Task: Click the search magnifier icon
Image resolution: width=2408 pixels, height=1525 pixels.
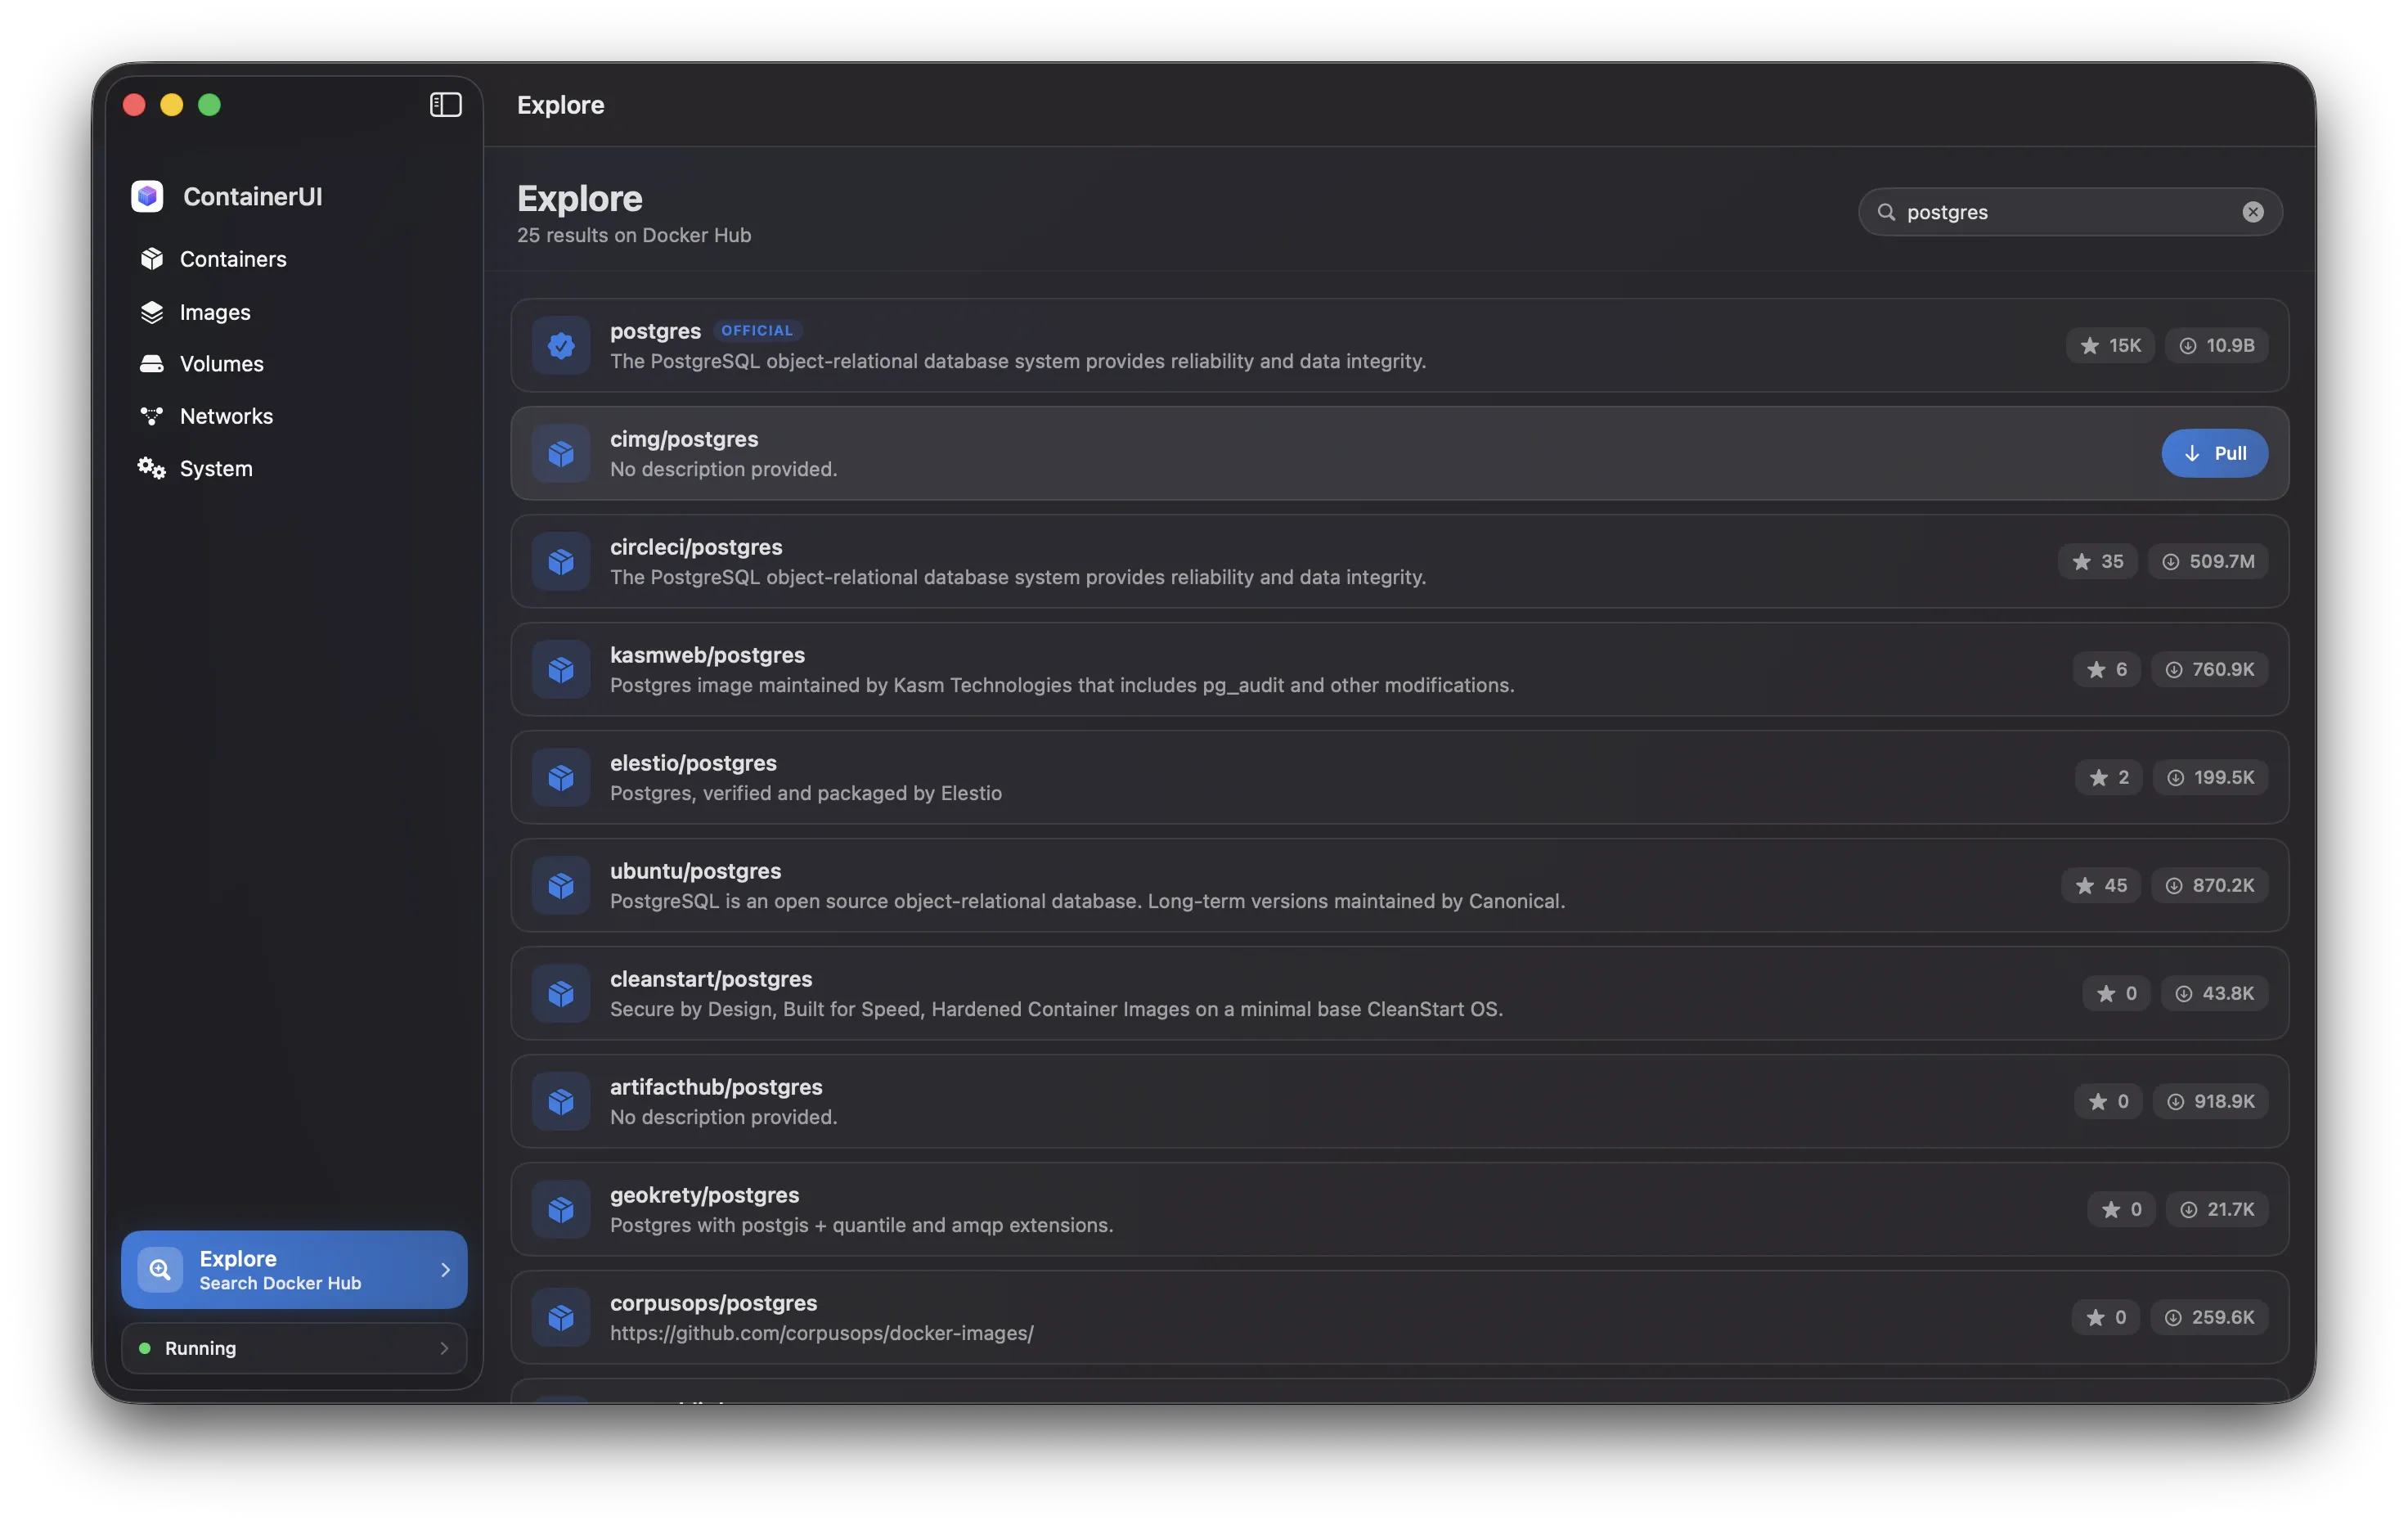Action: click(1886, 212)
